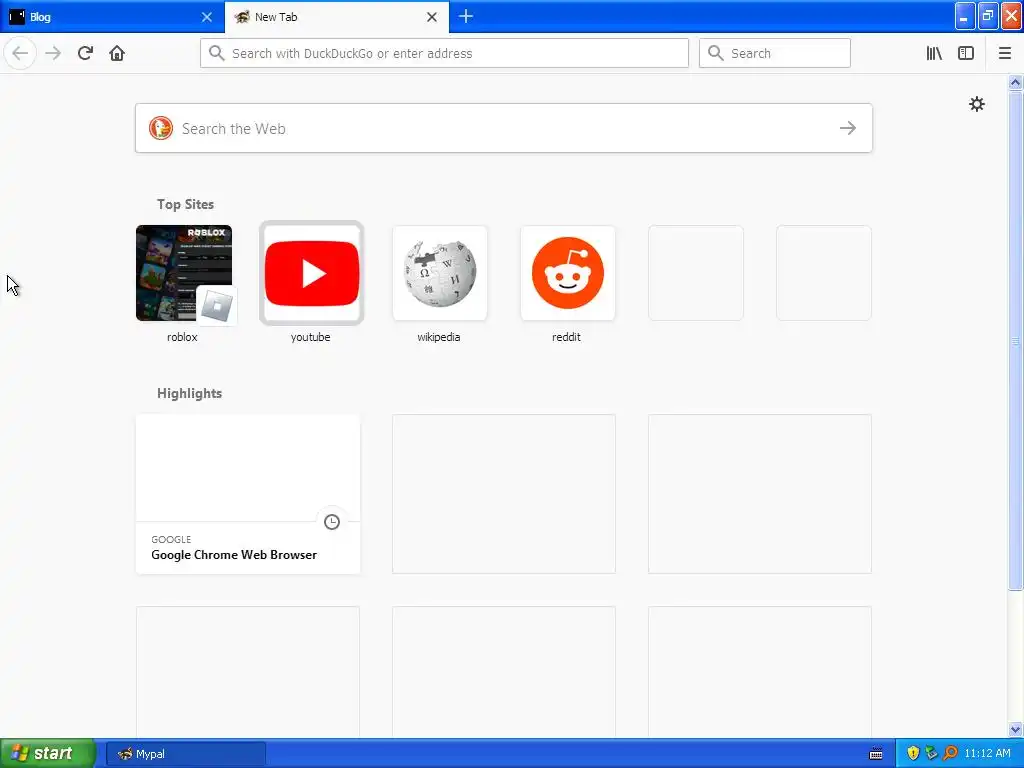Click the roblox label text
This screenshot has width=1024, height=768.
click(x=182, y=337)
